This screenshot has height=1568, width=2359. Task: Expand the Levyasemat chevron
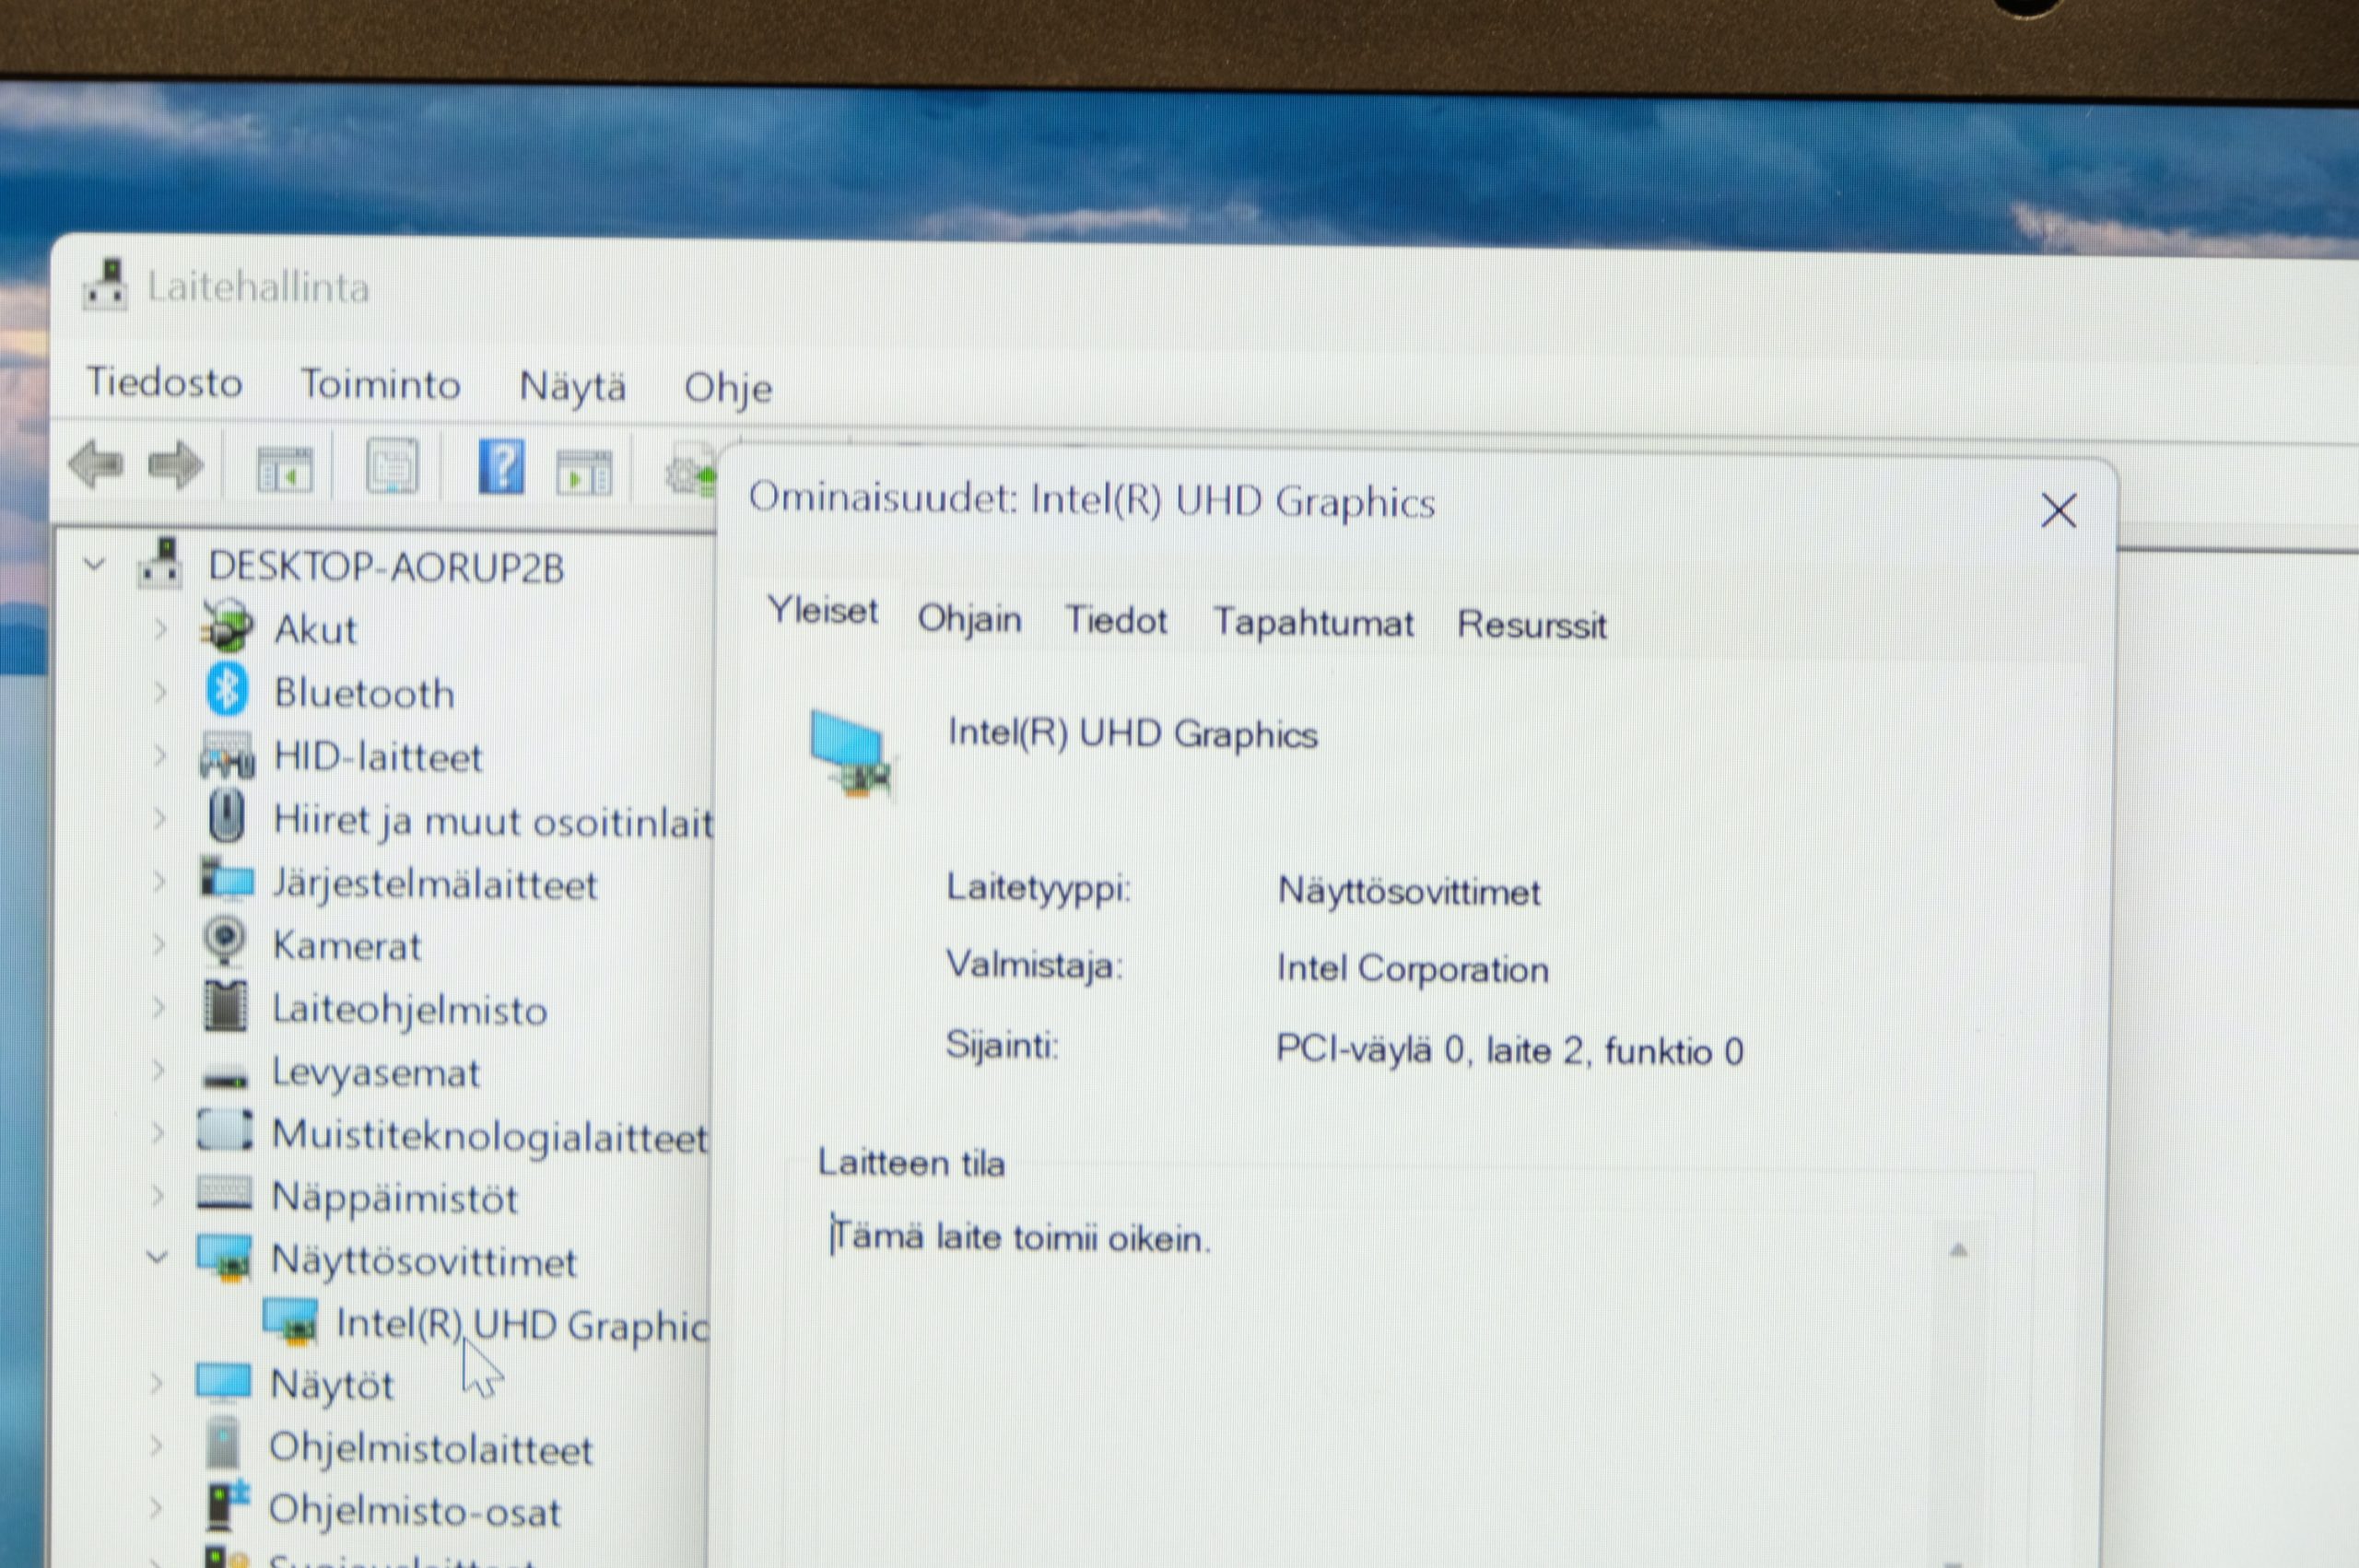point(158,1070)
